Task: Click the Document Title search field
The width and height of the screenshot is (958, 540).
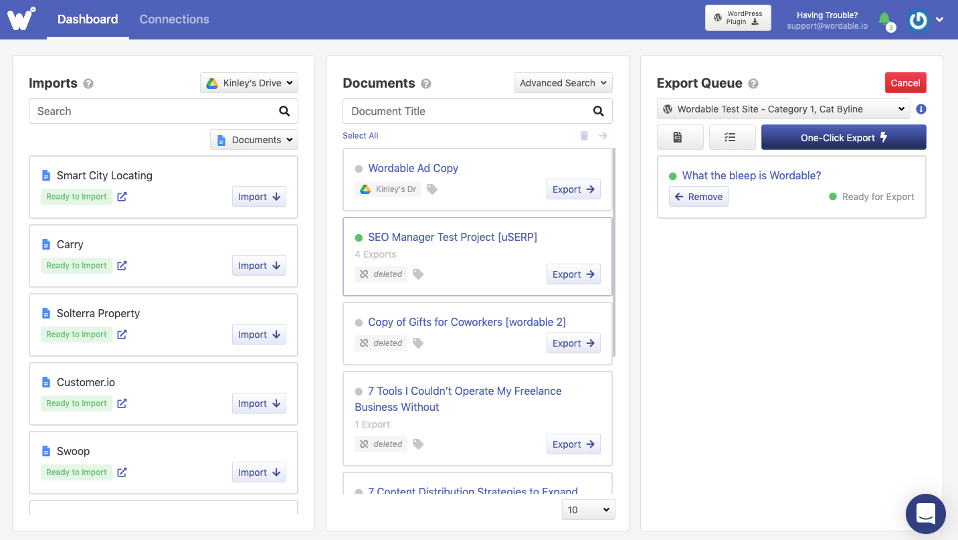Action: point(467,111)
